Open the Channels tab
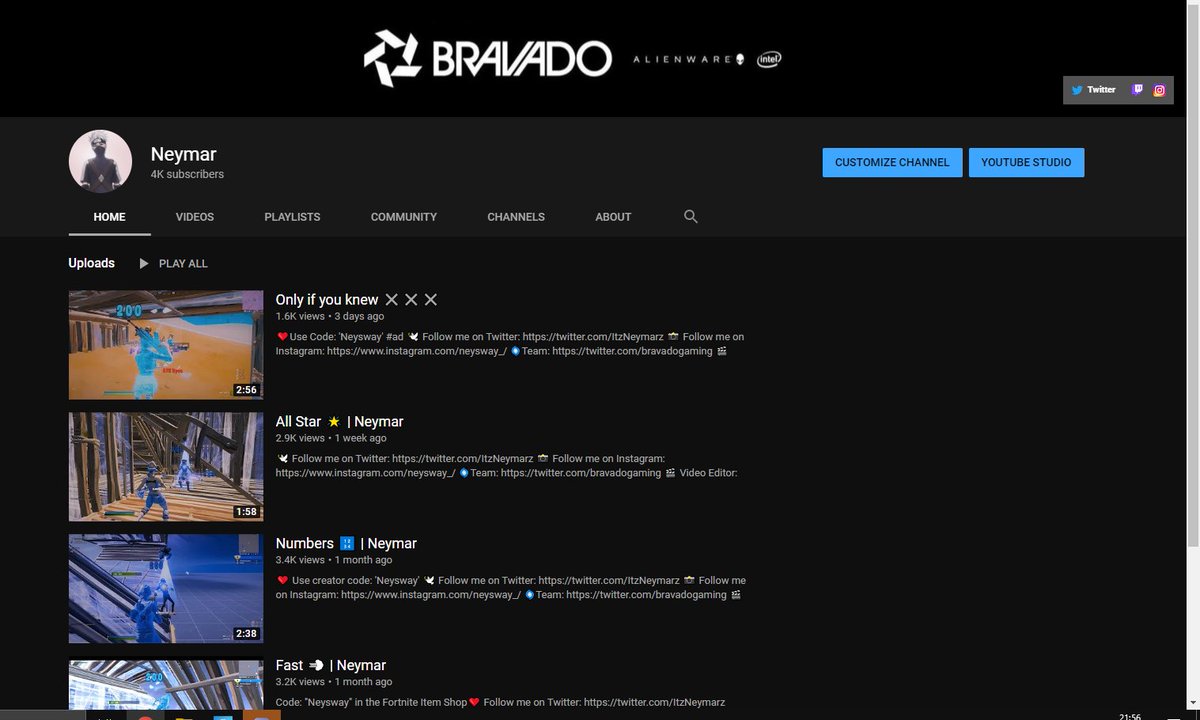 pyautogui.click(x=516, y=217)
